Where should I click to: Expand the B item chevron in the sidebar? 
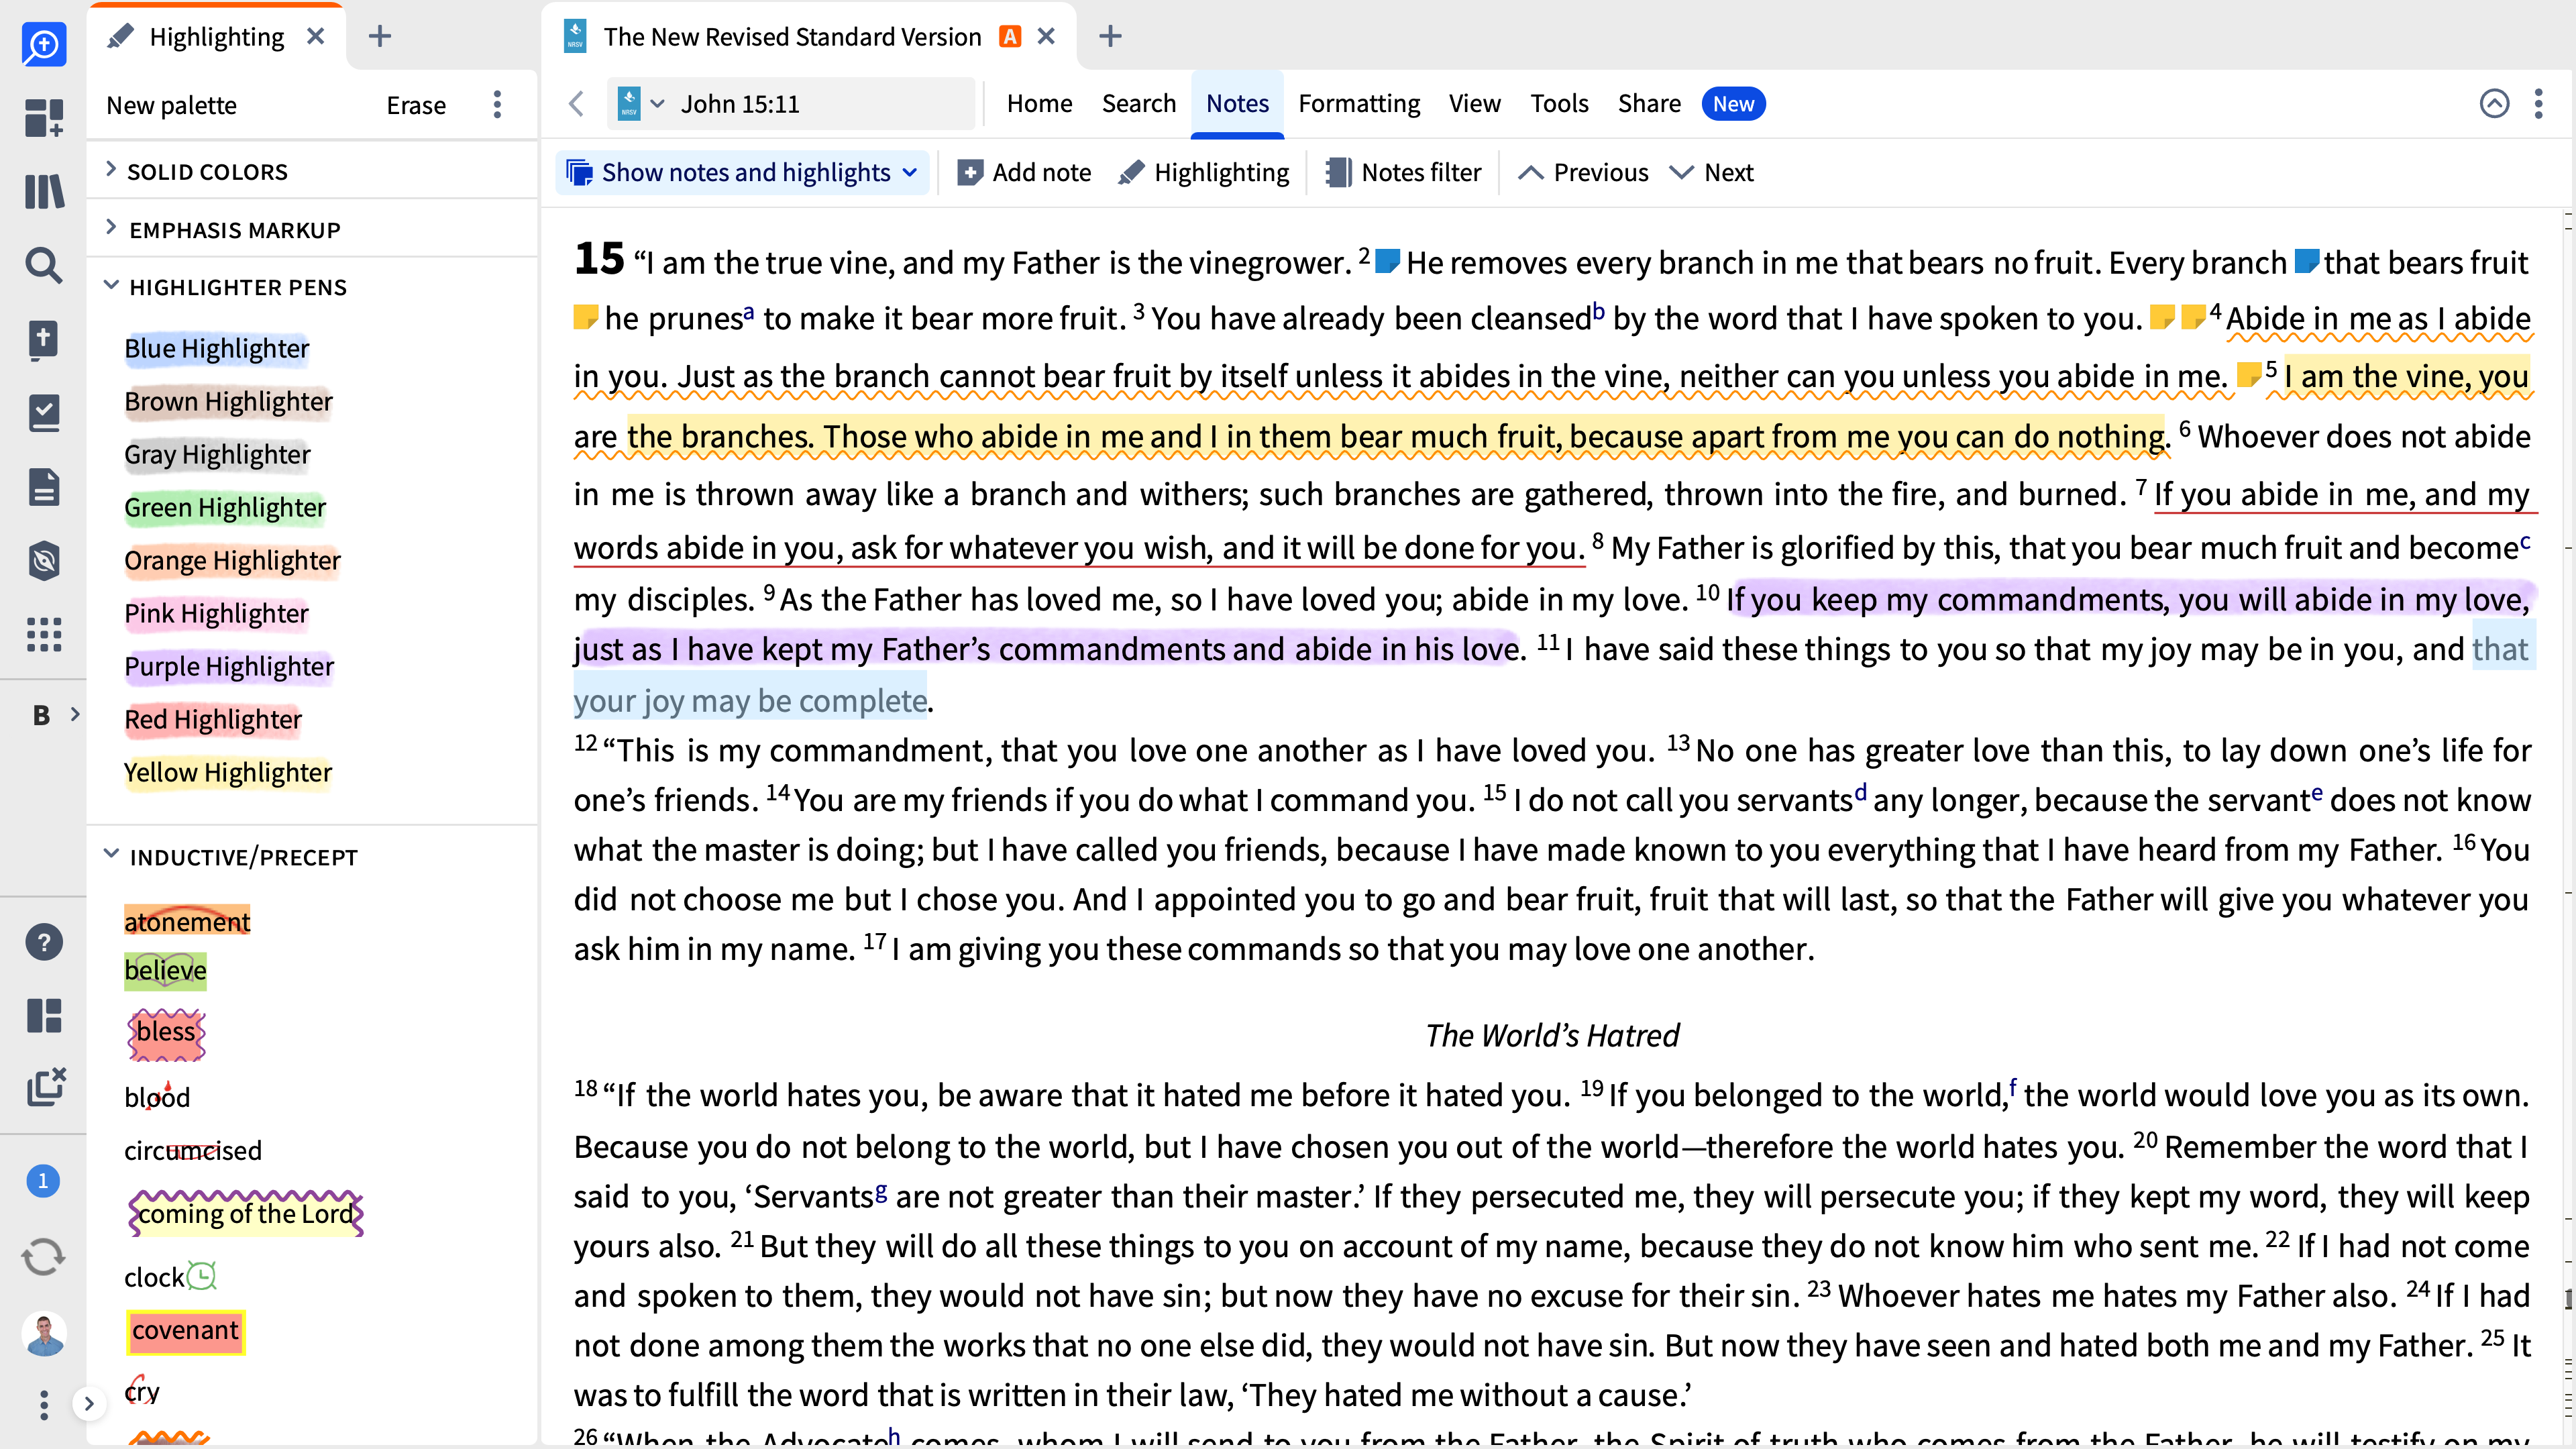[75, 714]
